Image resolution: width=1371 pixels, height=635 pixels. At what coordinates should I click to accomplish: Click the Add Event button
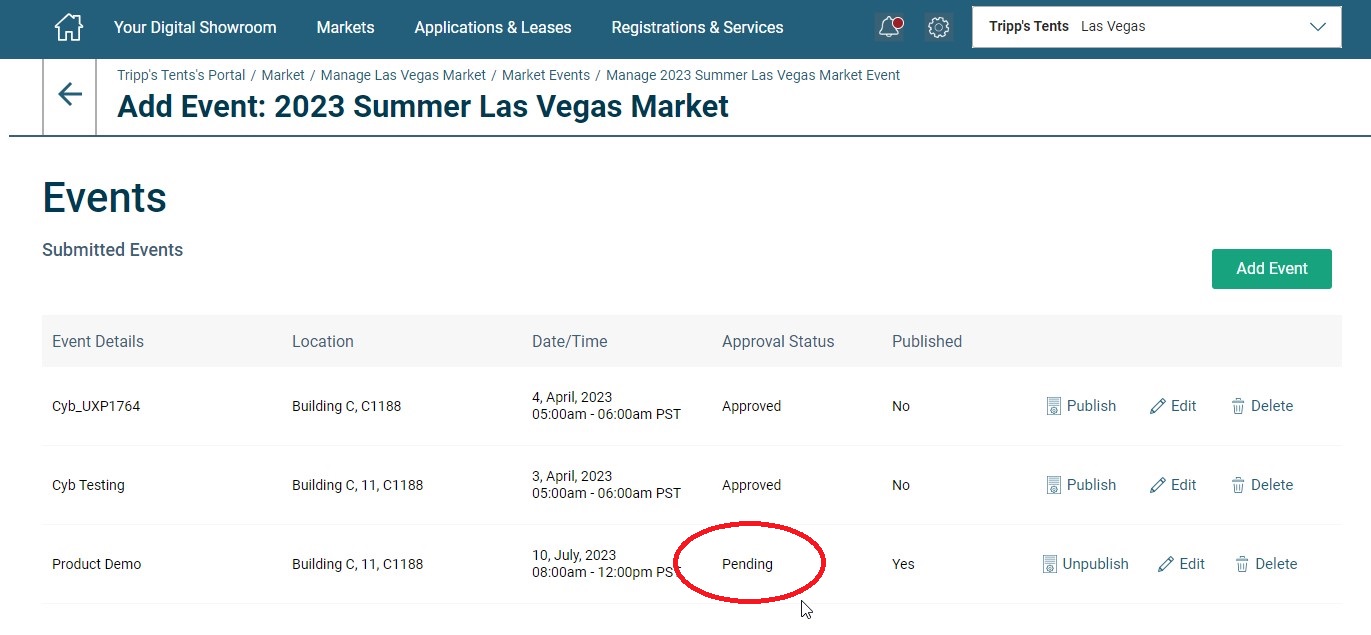[x=1272, y=269]
